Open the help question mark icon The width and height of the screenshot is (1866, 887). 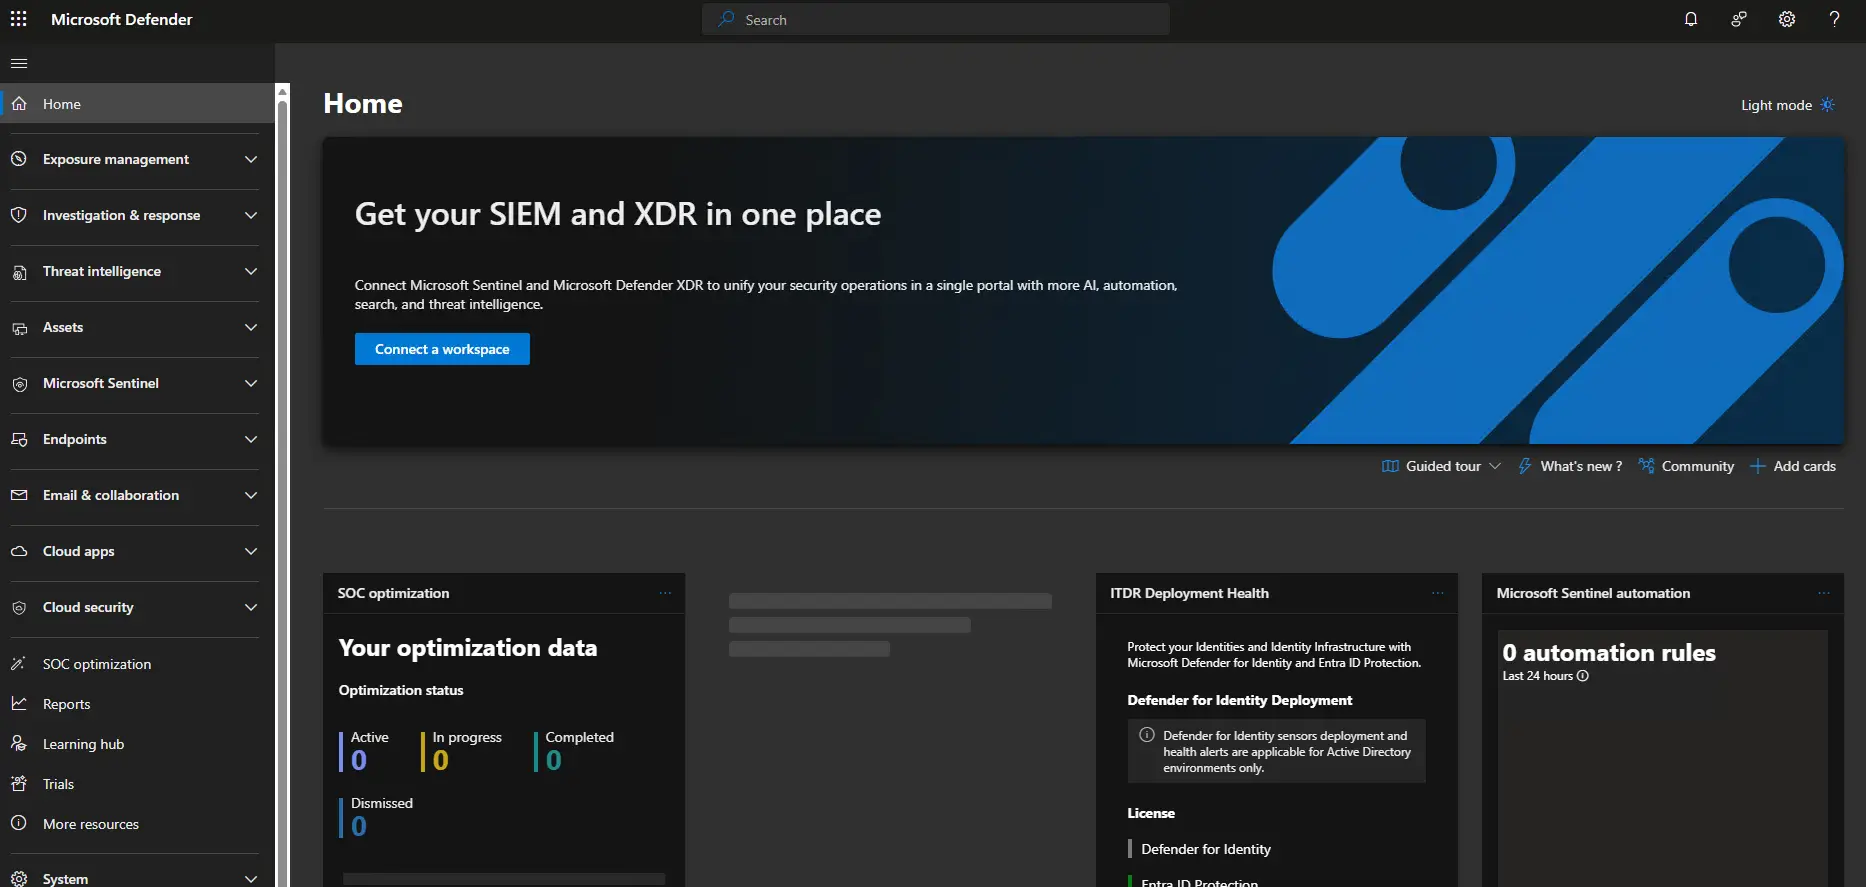tap(1834, 19)
